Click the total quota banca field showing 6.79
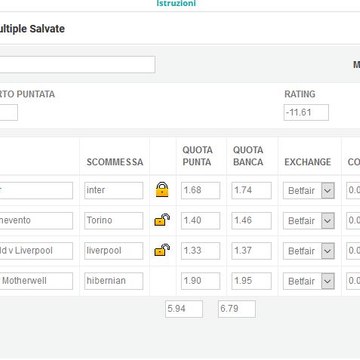 coord(237,309)
